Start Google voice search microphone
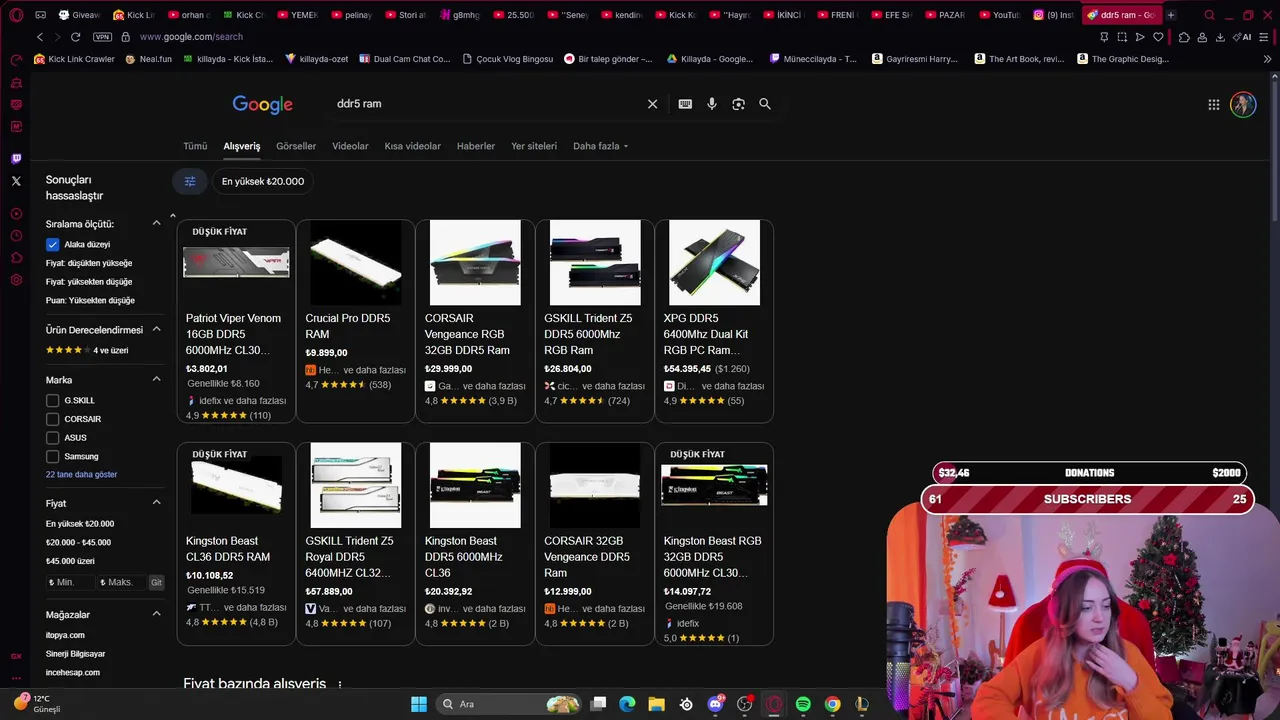 712,104
